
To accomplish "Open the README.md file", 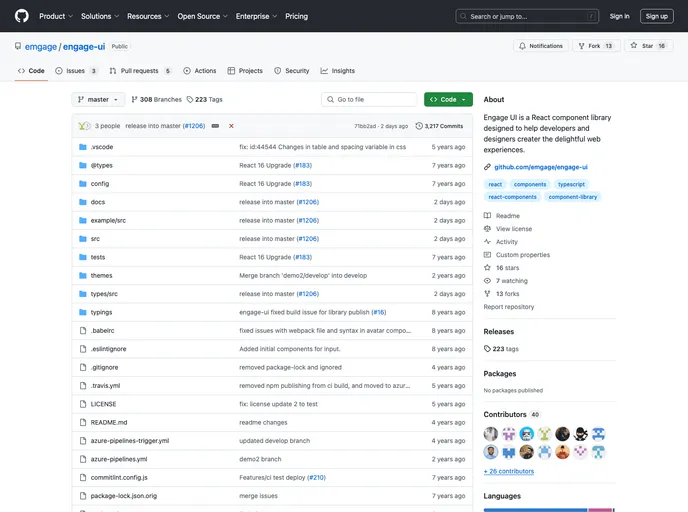I will (109, 422).
